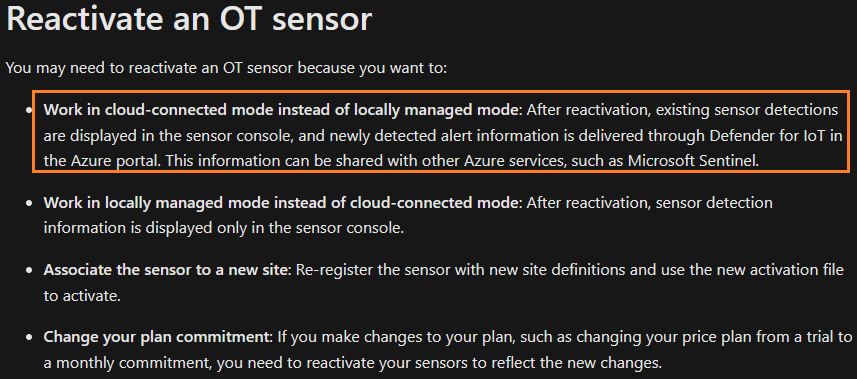This screenshot has height=379, width=857.
Task: Click the bullet before 'Change your plan commitment'
Action: [x=29, y=337]
